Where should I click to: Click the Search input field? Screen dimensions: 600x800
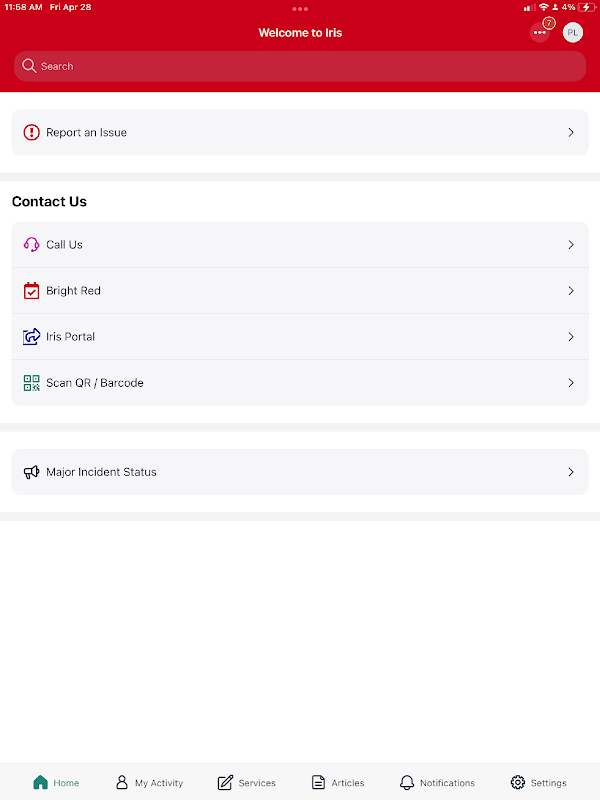point(300,66)
